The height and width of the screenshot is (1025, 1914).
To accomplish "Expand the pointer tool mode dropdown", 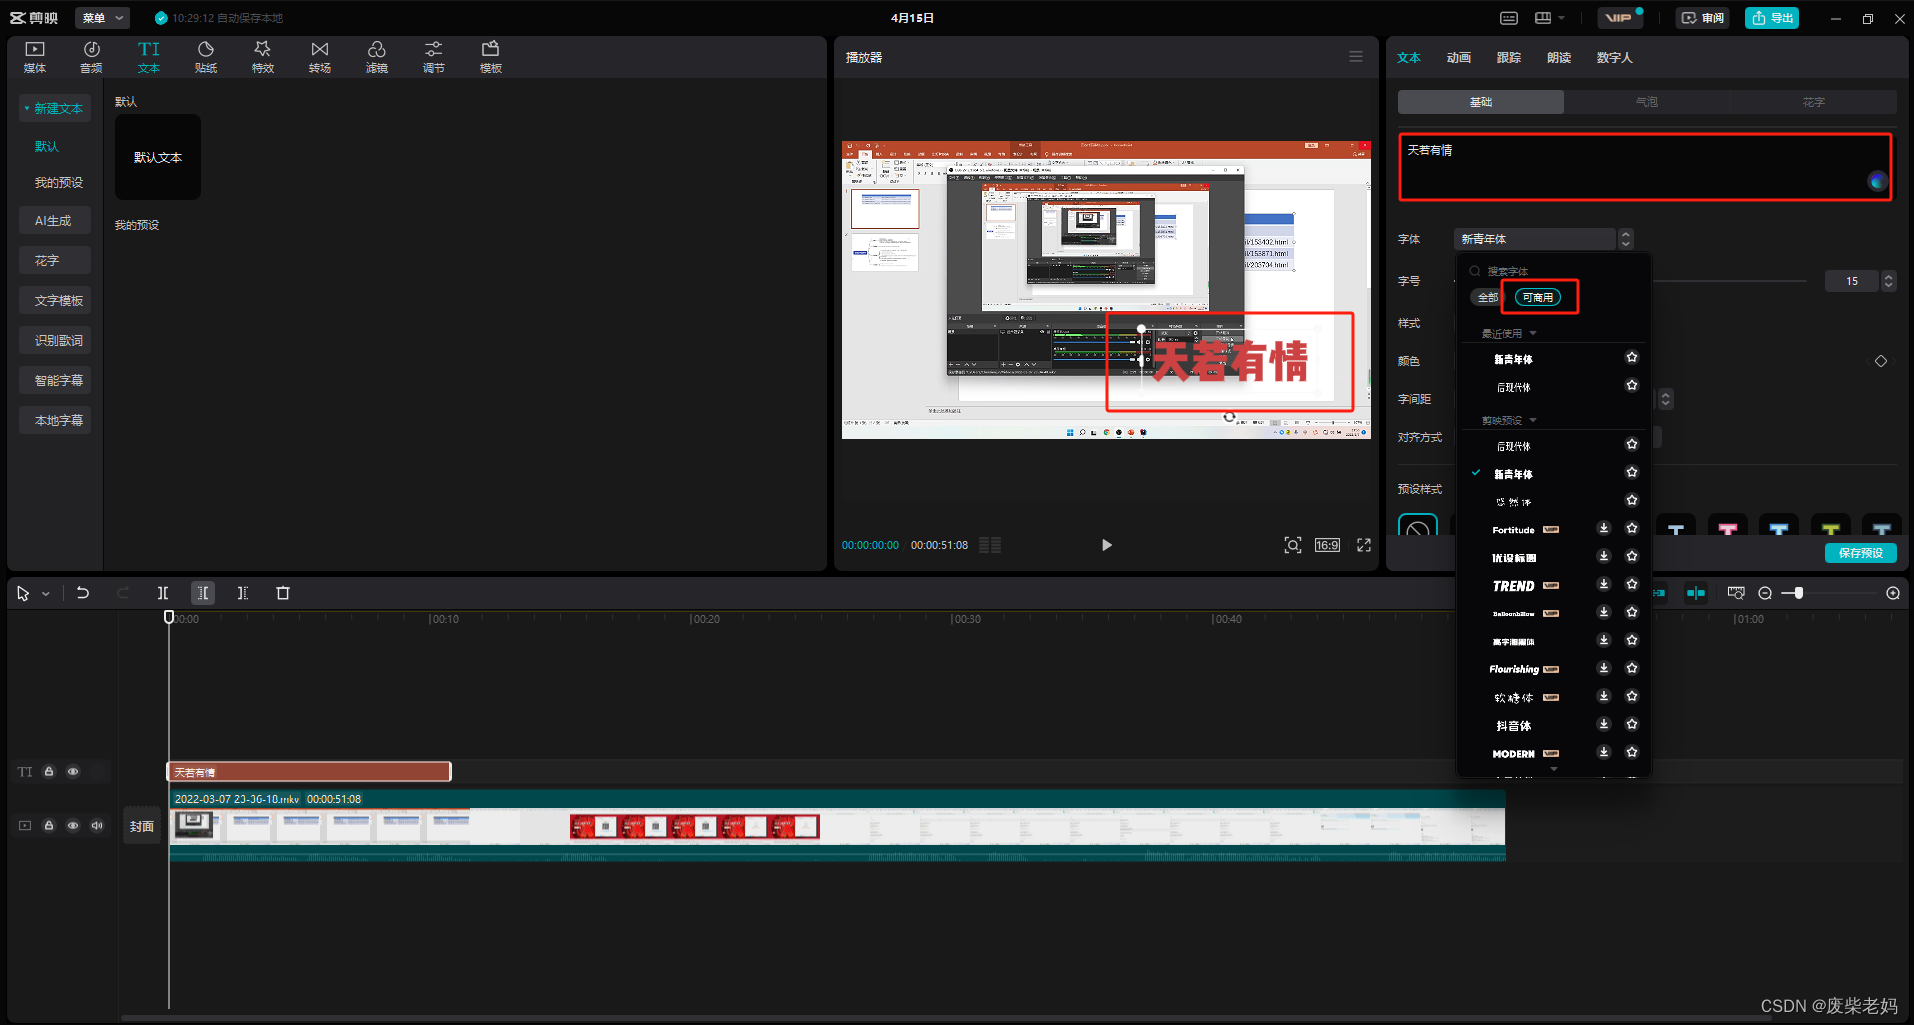I will (46, 594).
